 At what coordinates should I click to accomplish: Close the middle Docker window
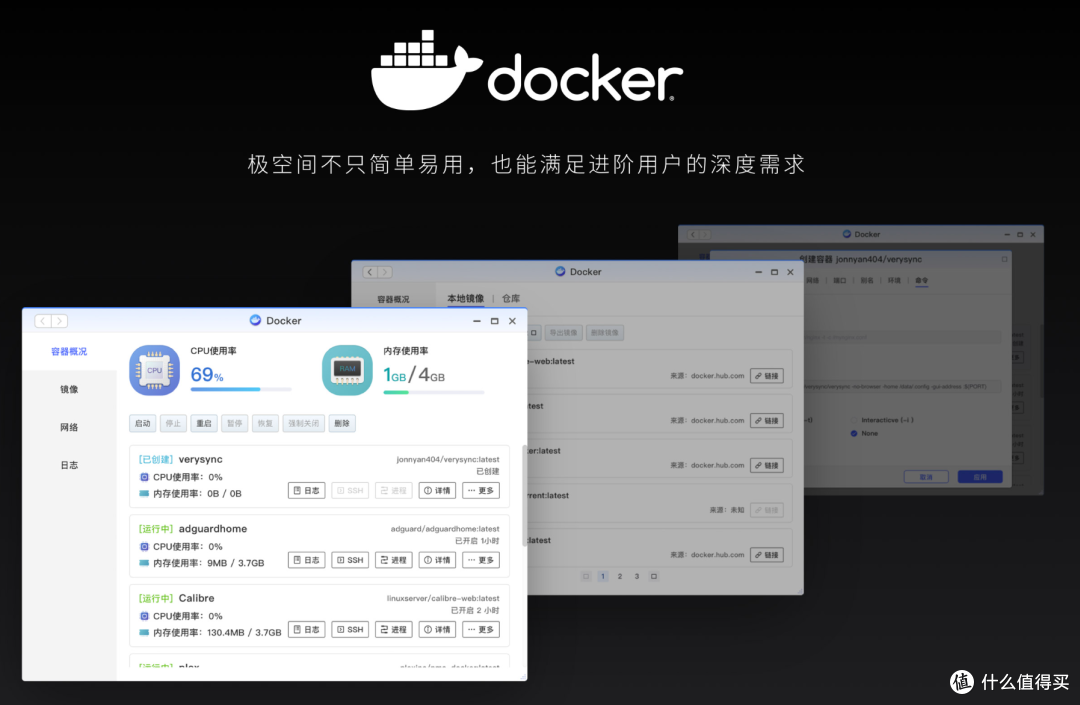point(790,272)
